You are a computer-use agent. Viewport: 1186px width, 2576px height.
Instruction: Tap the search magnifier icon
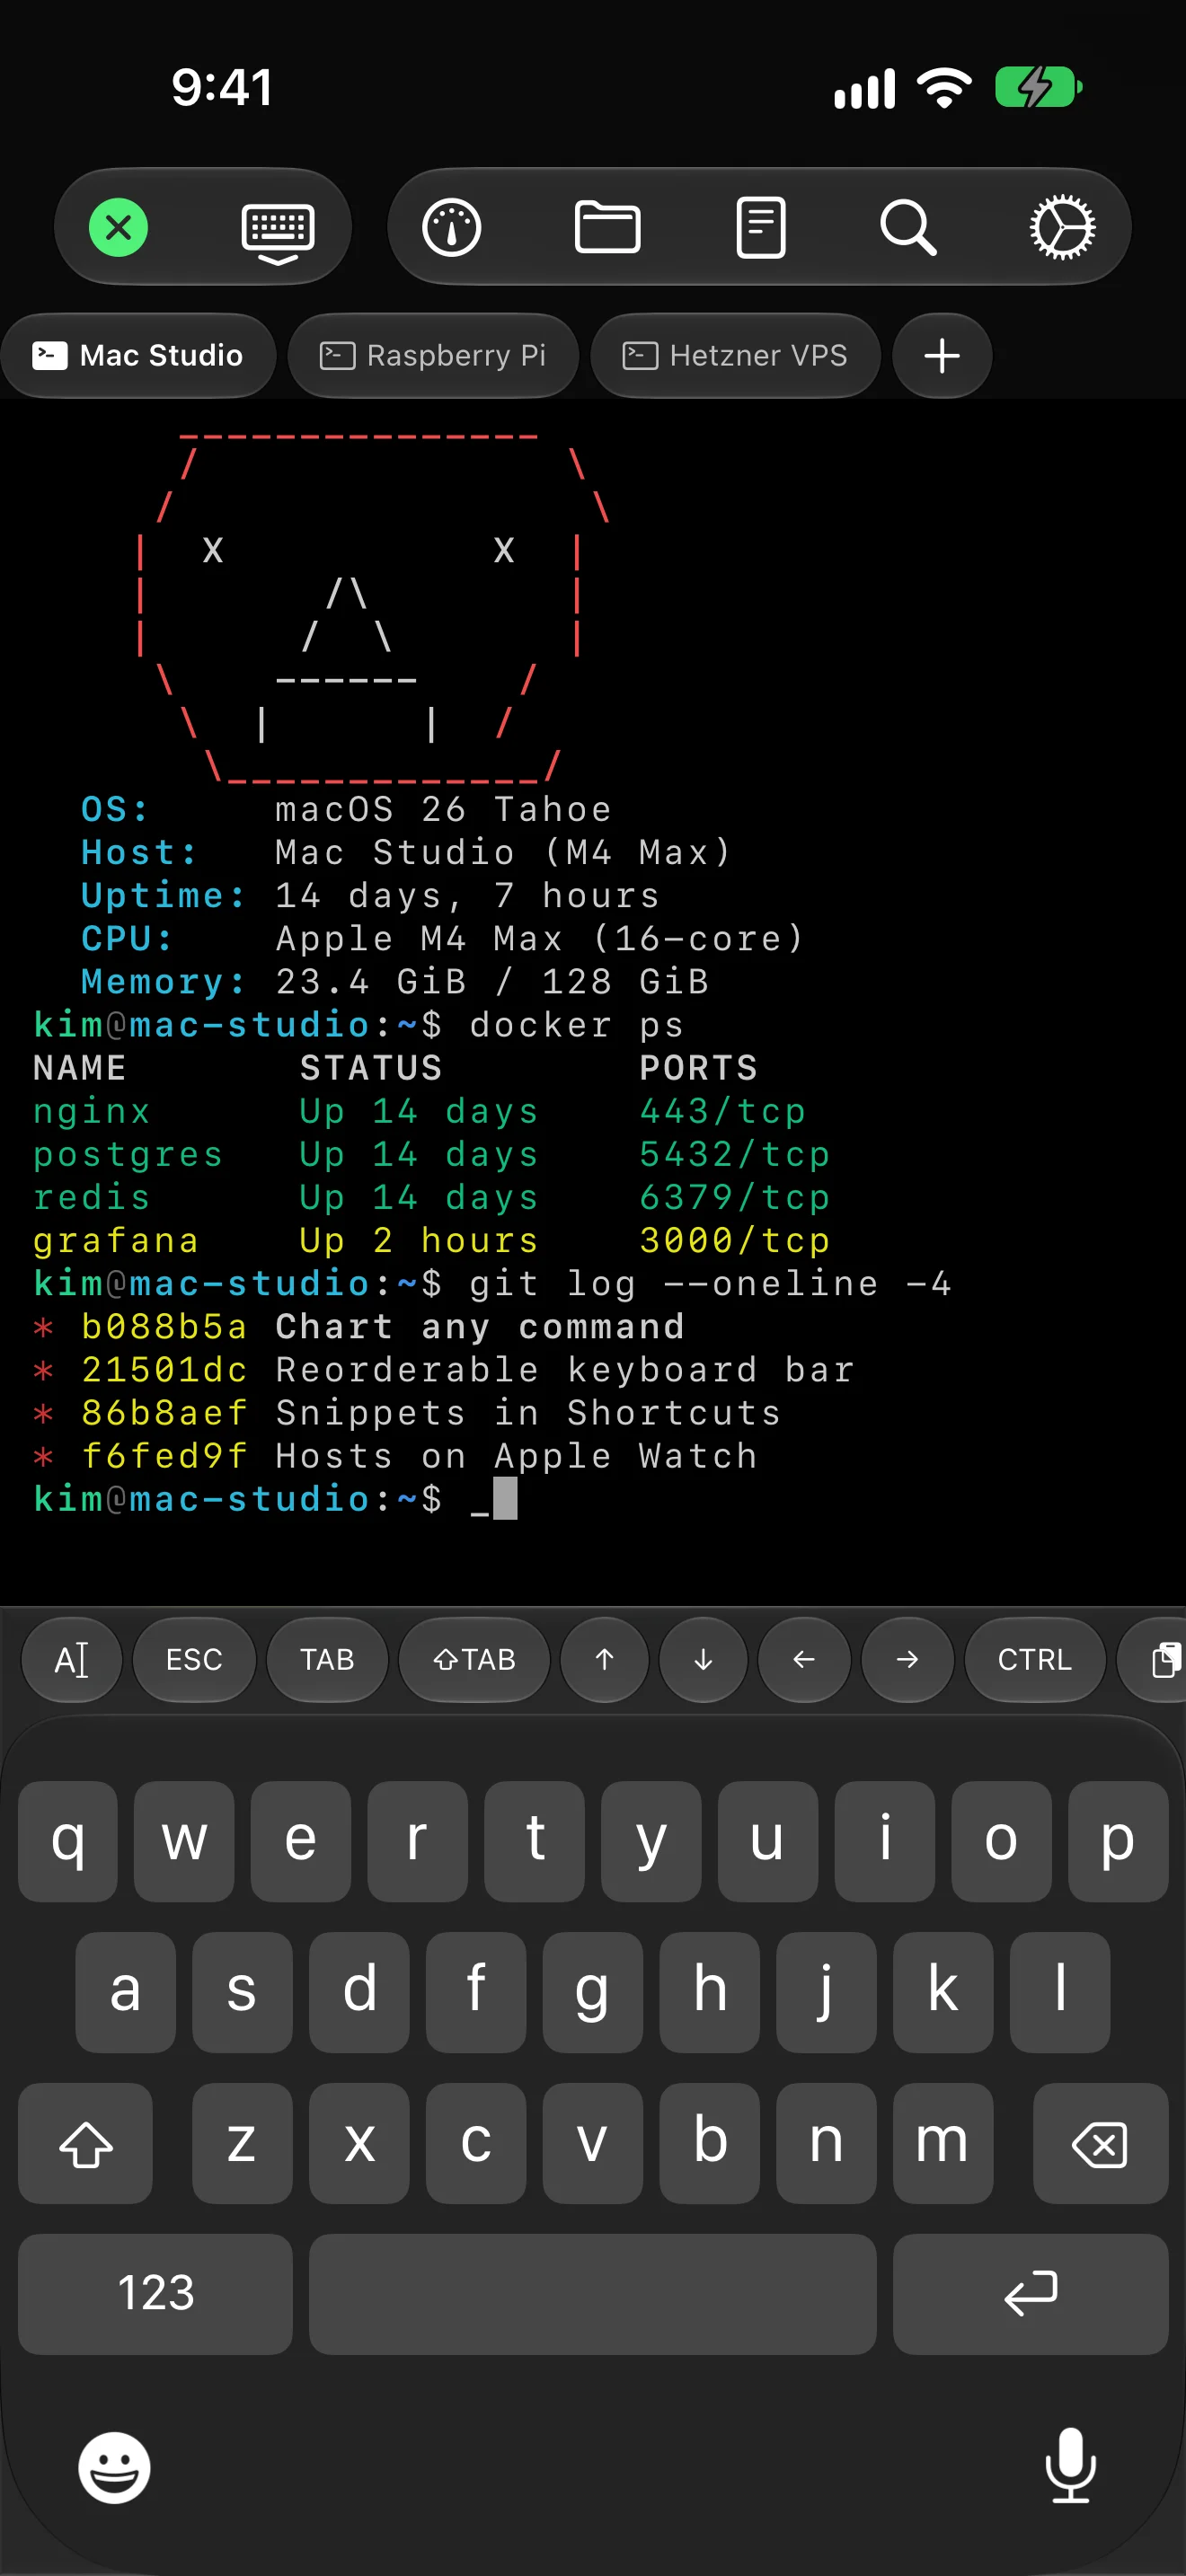pyautogui.click(x=908, y=228)
